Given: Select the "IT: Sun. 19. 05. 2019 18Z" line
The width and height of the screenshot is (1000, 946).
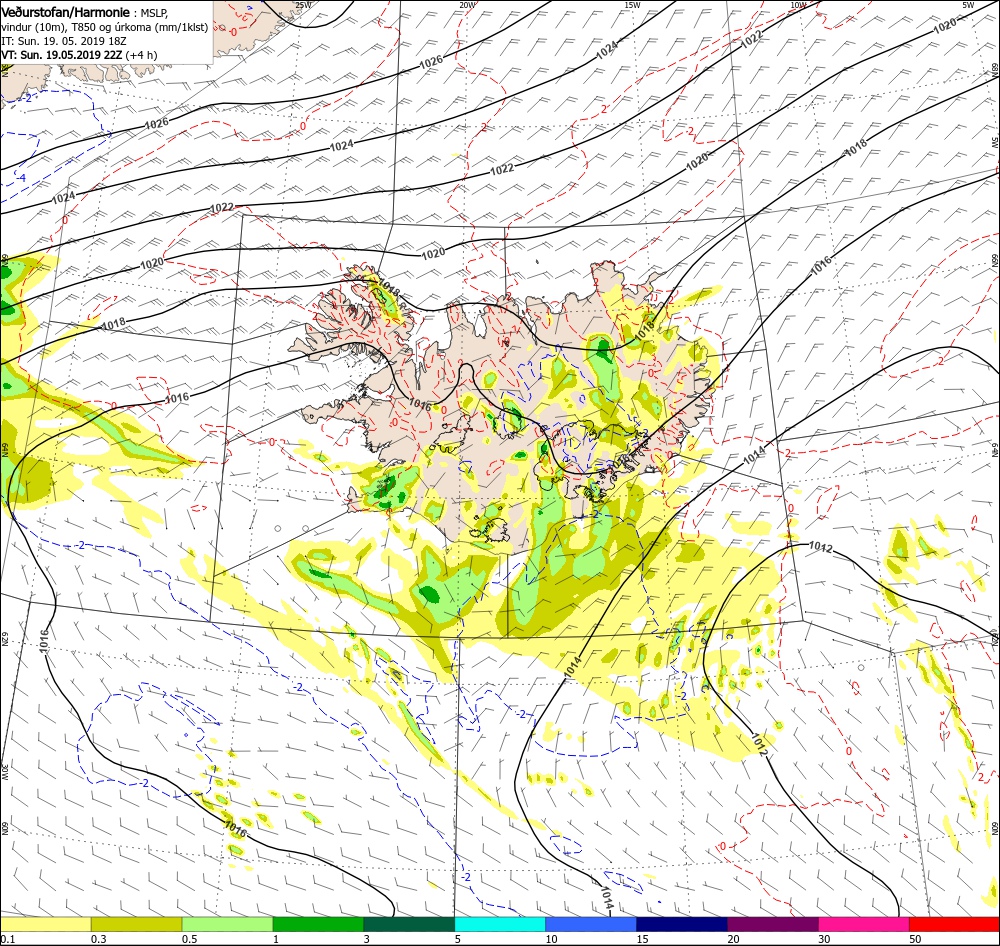Looking at the screenshot, I should point(64,41).
